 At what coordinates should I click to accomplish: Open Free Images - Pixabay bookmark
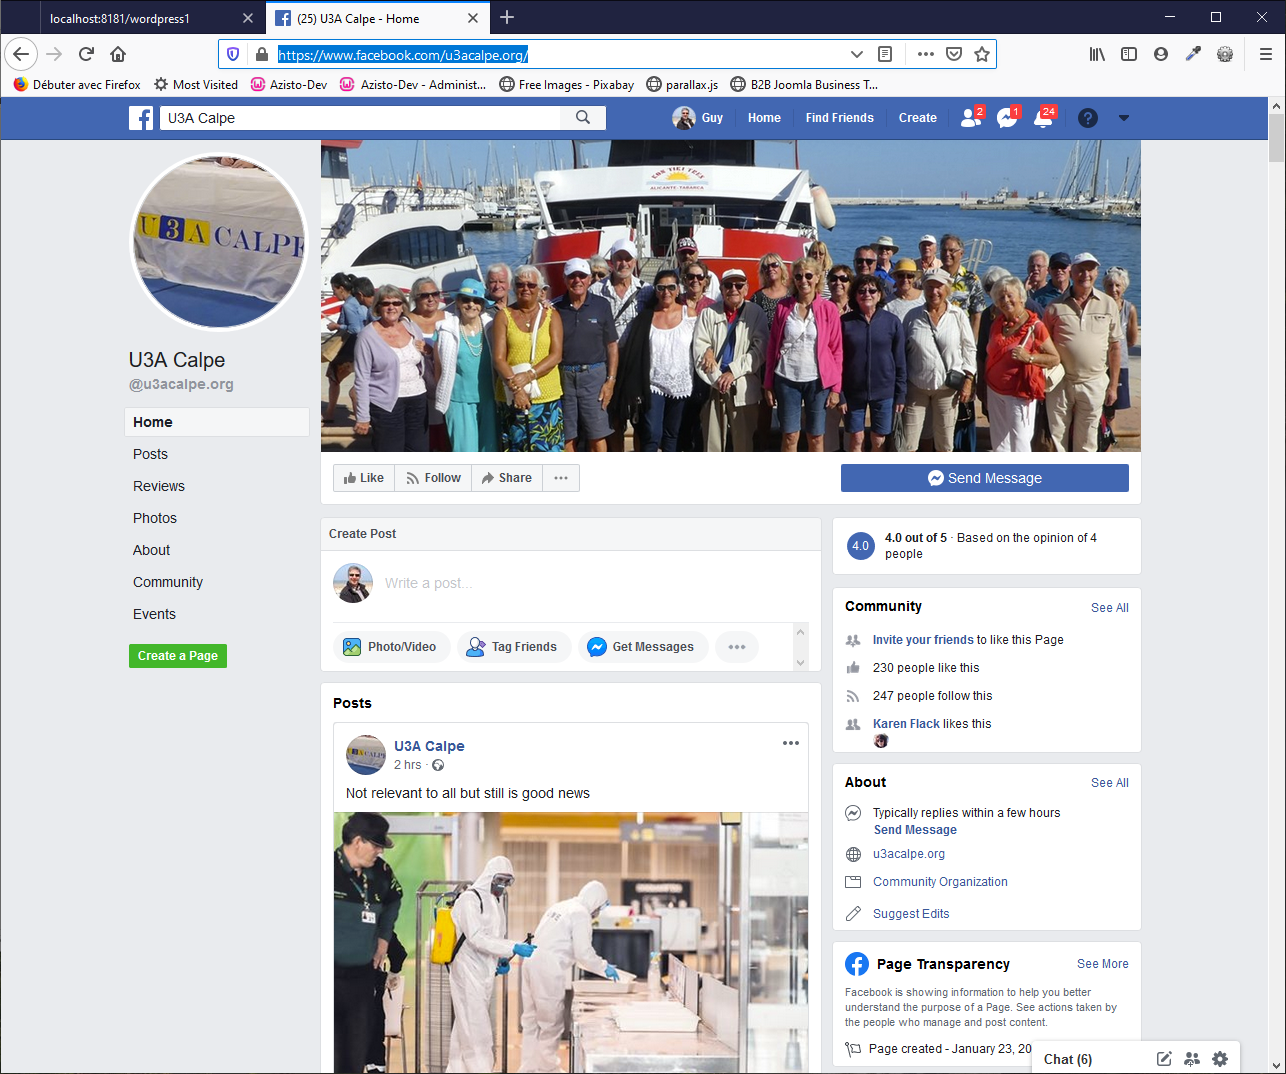point(566,85)
